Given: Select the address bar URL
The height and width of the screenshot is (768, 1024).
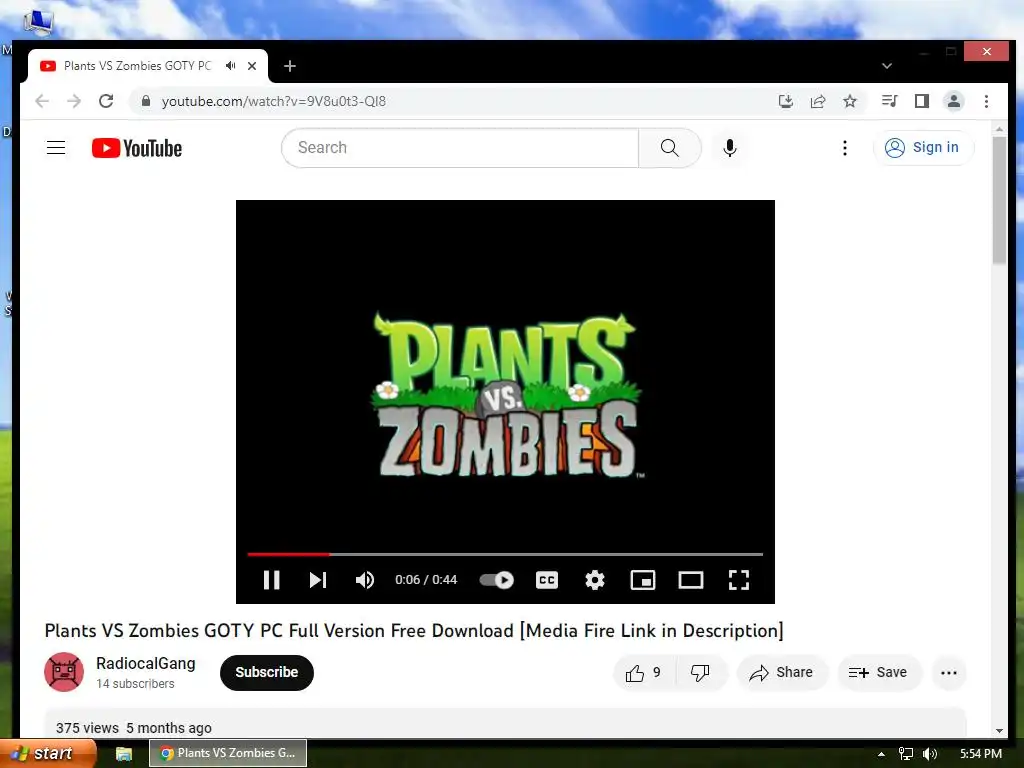Looking at the screenshot, I should coord(274,101).
